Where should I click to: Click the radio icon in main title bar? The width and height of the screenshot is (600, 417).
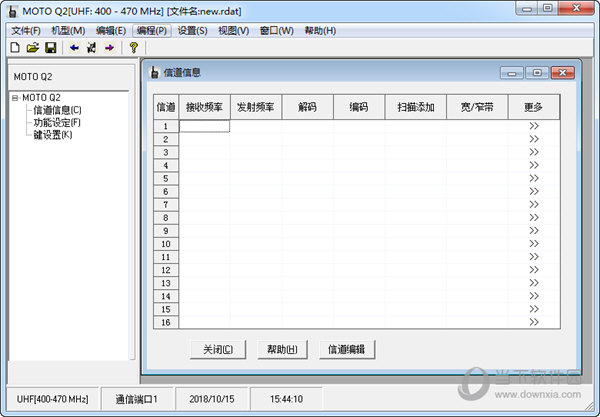(x=13, y=11)
